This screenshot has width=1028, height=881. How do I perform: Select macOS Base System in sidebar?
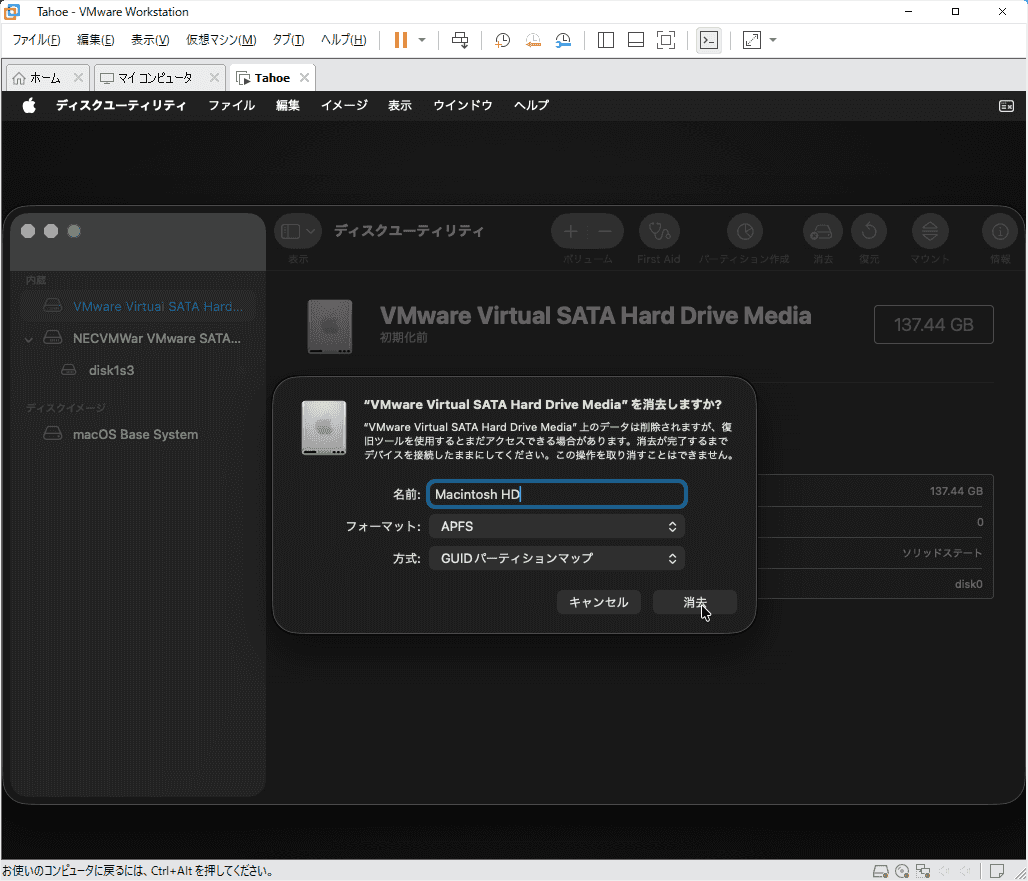(135, 434)
